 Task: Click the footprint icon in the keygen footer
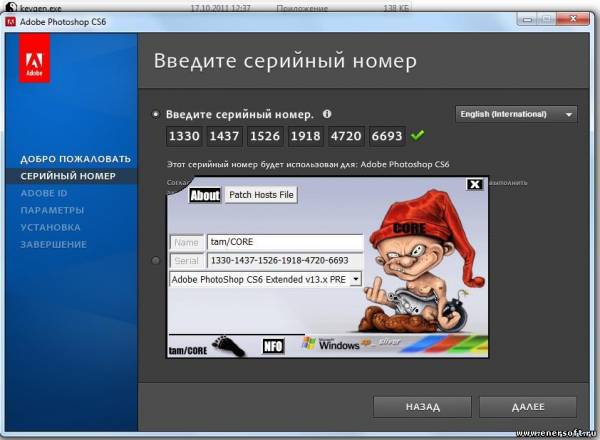point(228,345)
